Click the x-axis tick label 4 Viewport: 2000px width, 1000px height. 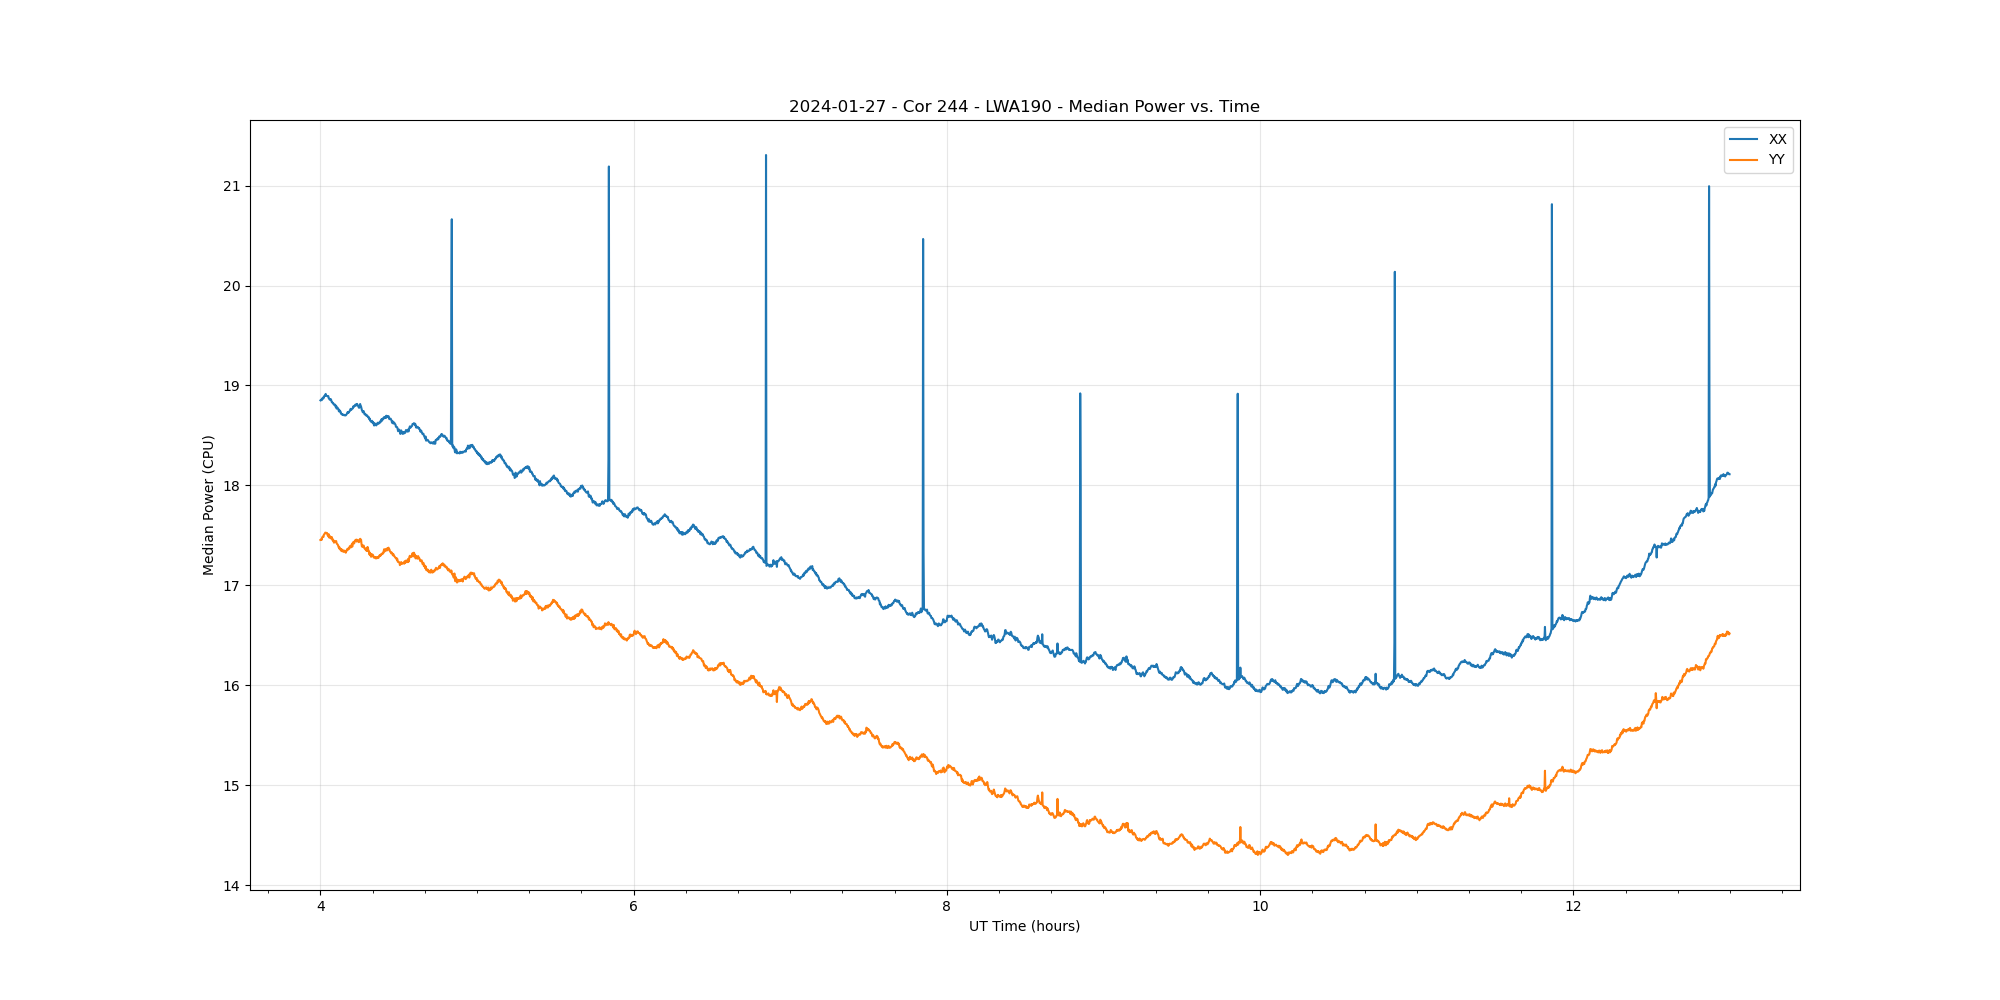321,907
